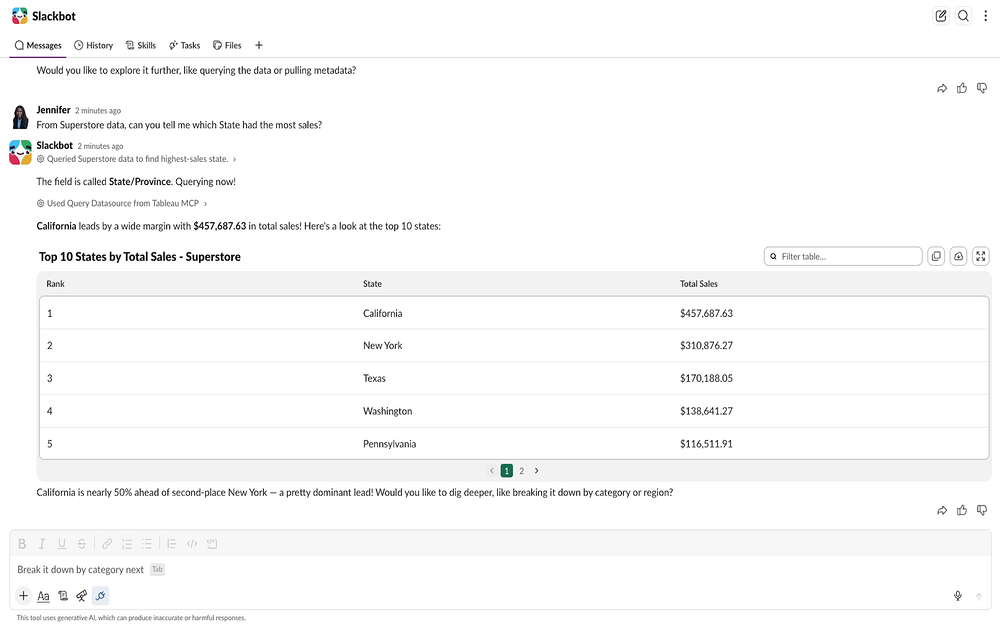The image size is (1000, 625).
Task: Add a new tab with plus icon
Action: 259,45
